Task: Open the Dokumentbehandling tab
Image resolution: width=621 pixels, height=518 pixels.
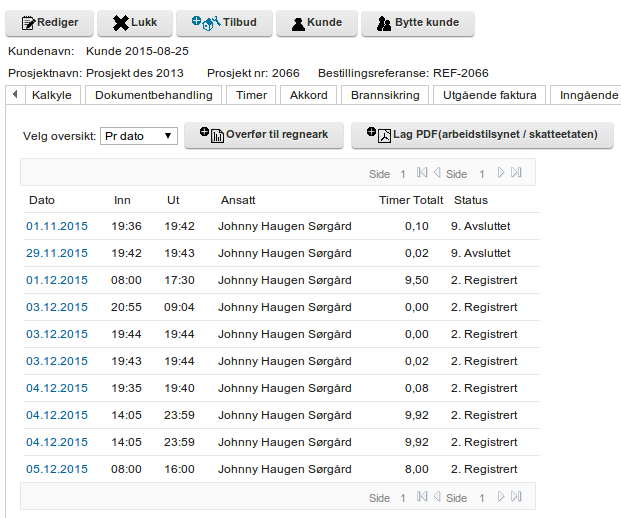Action: point(153,95)
